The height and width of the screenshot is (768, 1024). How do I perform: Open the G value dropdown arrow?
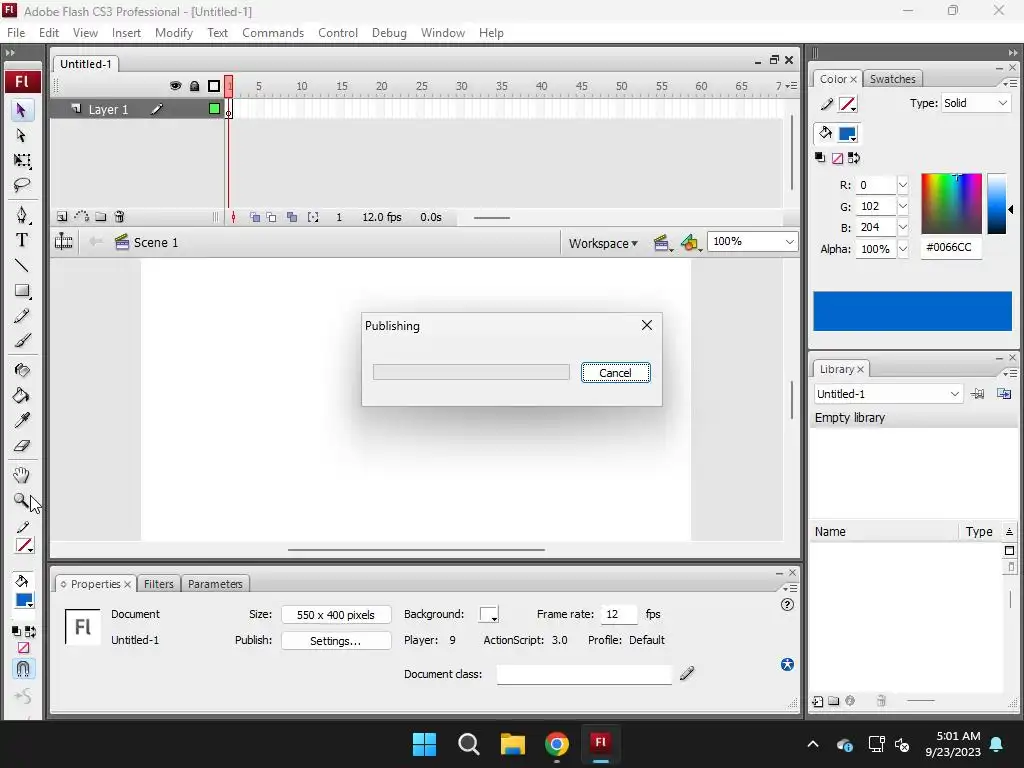903,206
